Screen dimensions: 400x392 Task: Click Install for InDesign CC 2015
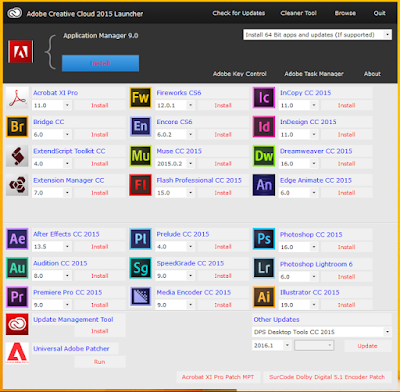coord(346,135)
